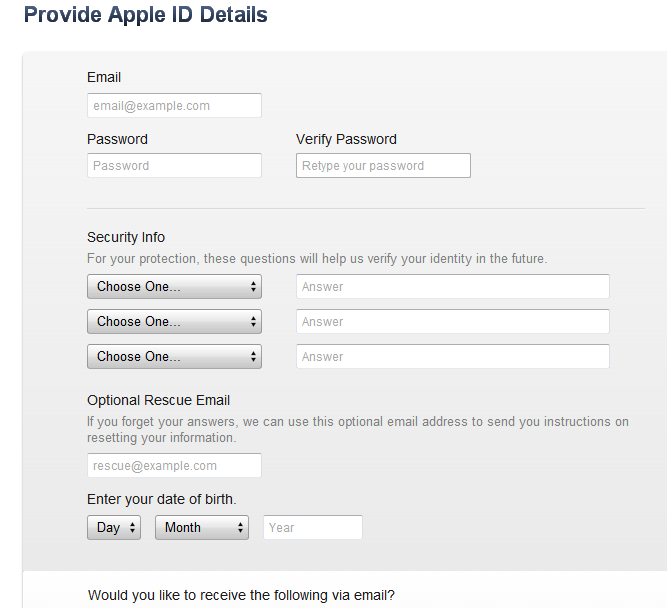Click the Year input field
The height and width of the screenshot is (608, 667).
coord(312,528)
